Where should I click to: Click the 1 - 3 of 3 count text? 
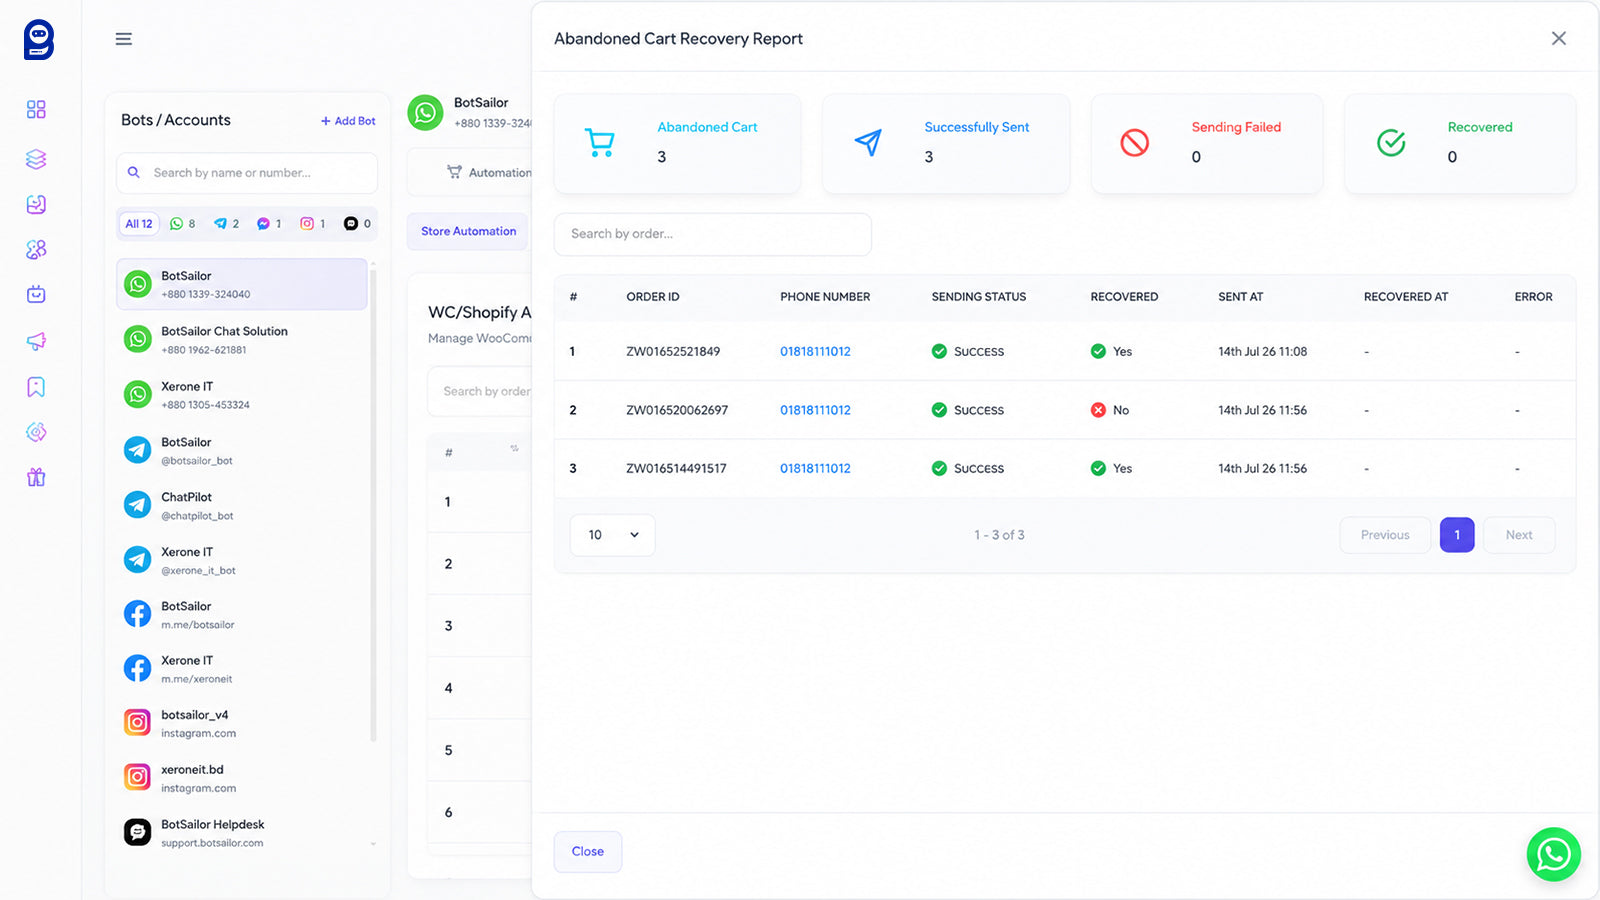tap(999, 535)
